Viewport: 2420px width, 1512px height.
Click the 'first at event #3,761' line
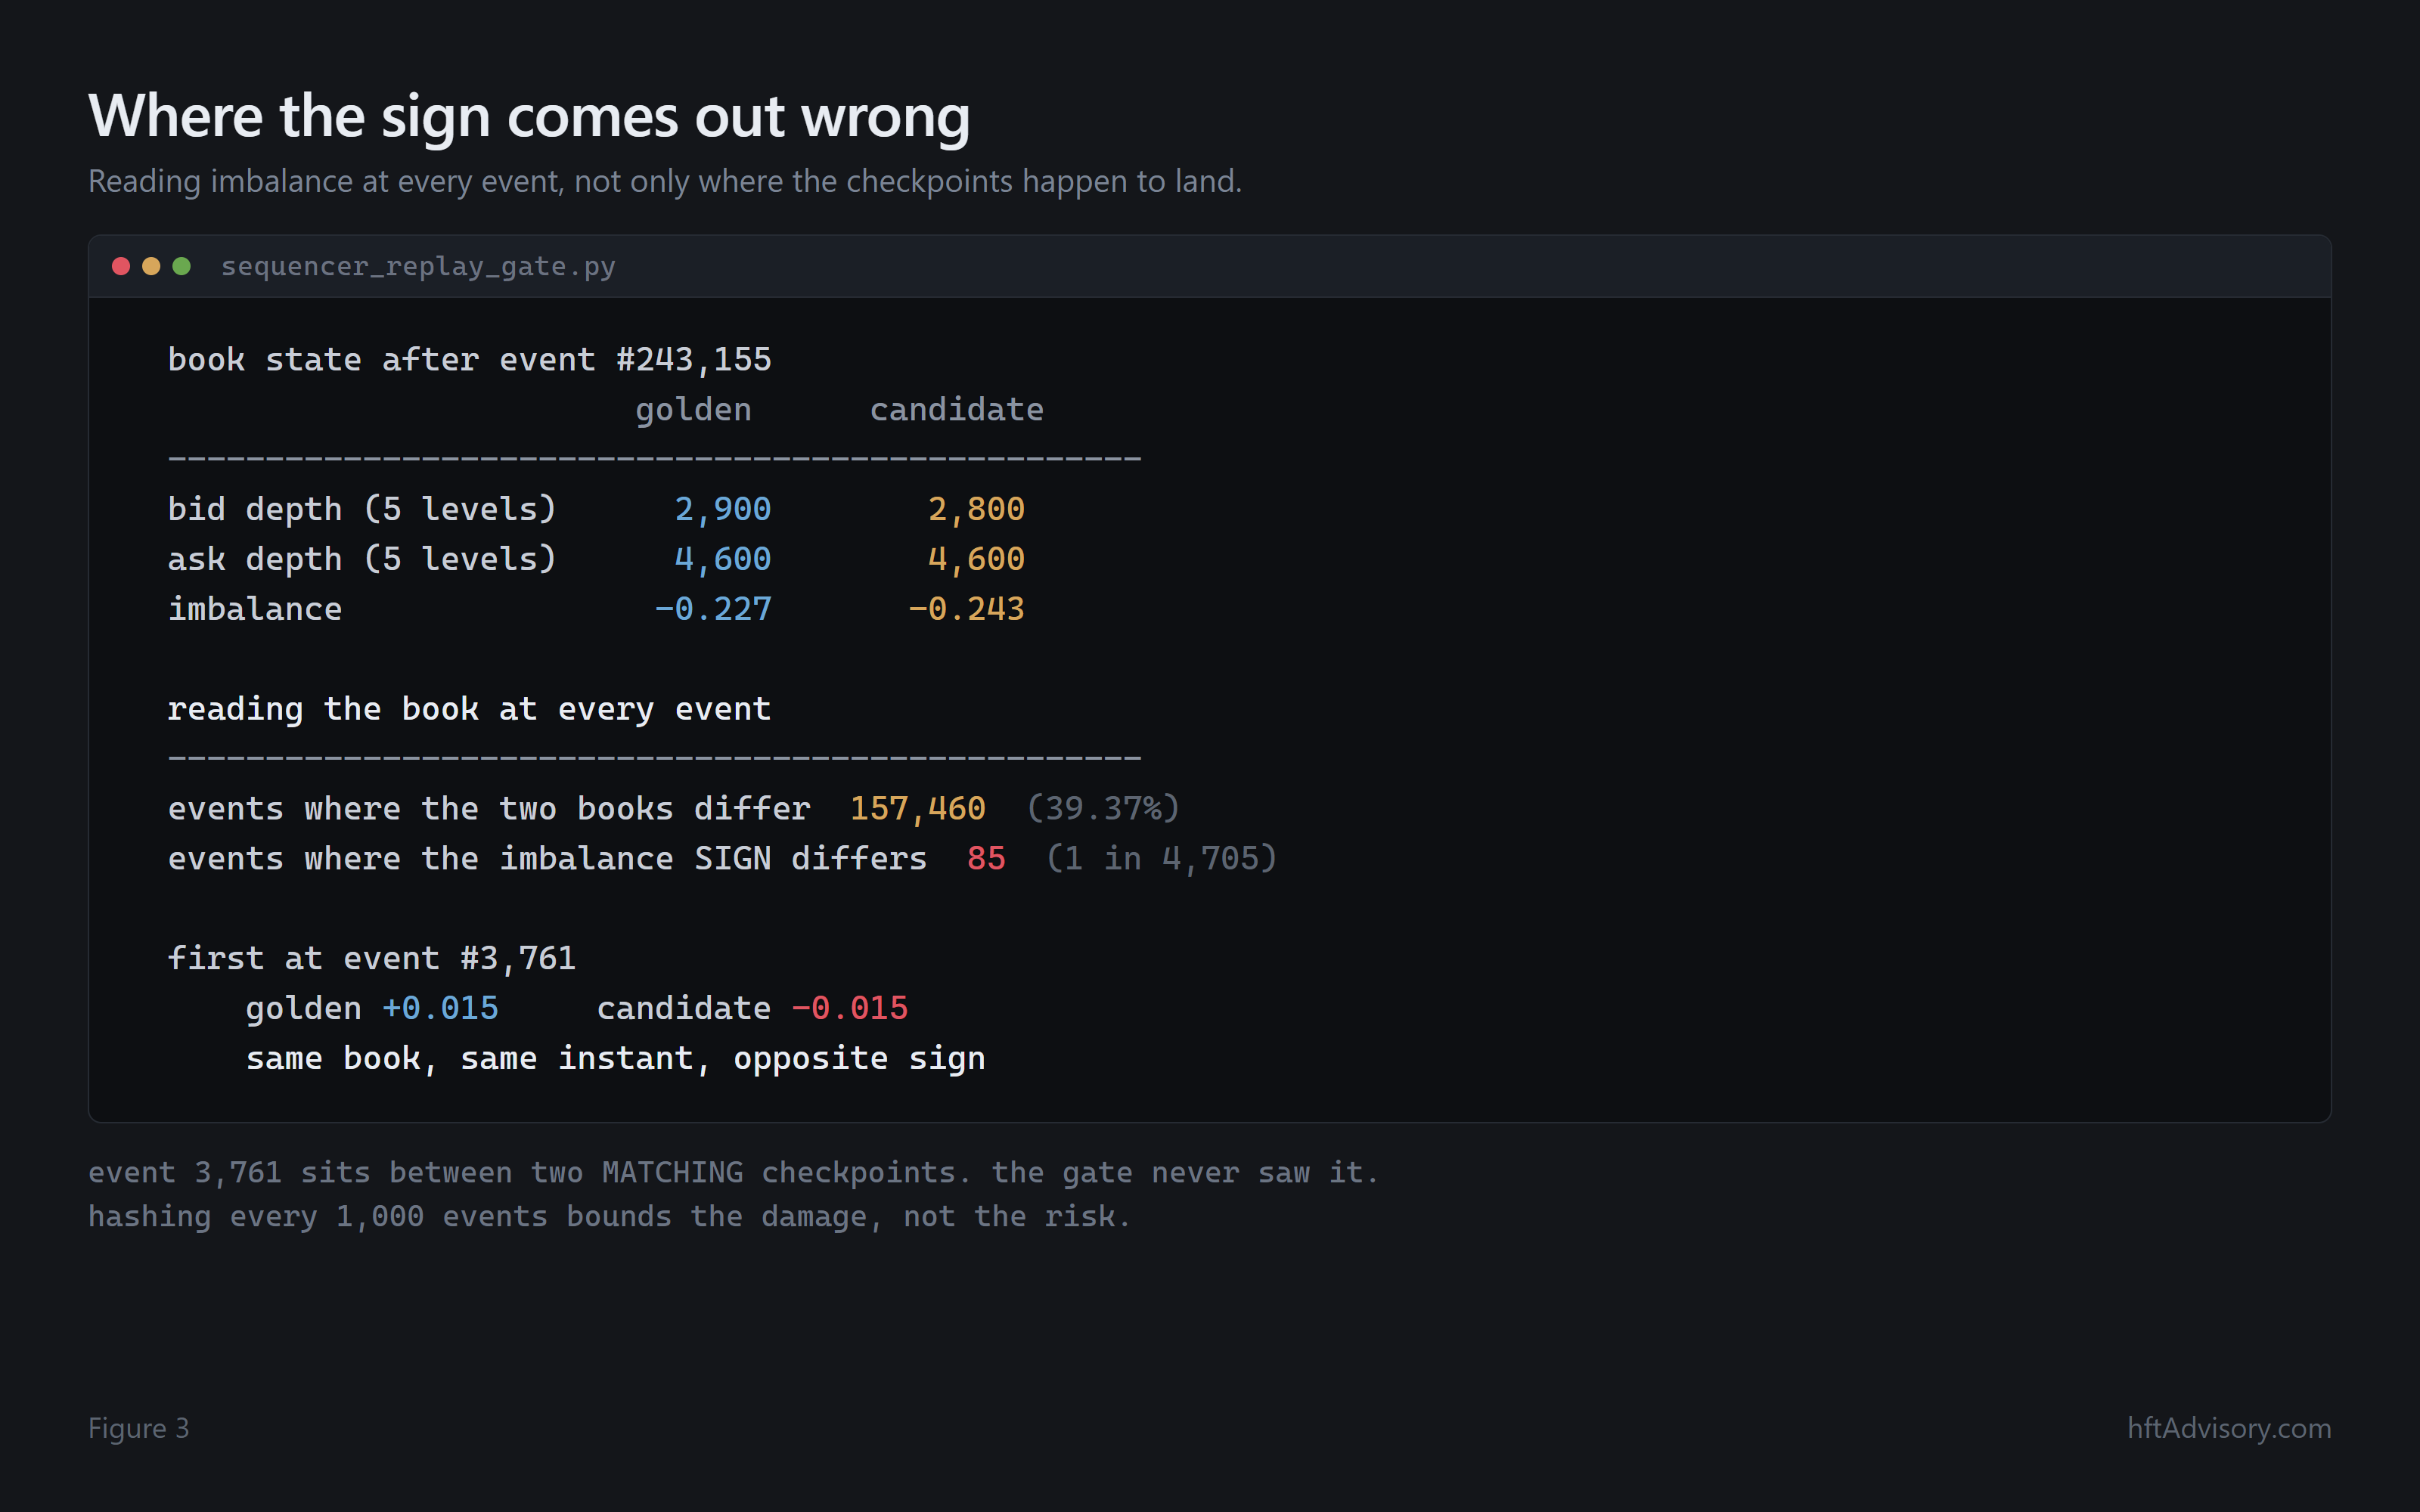click(371, 958)
